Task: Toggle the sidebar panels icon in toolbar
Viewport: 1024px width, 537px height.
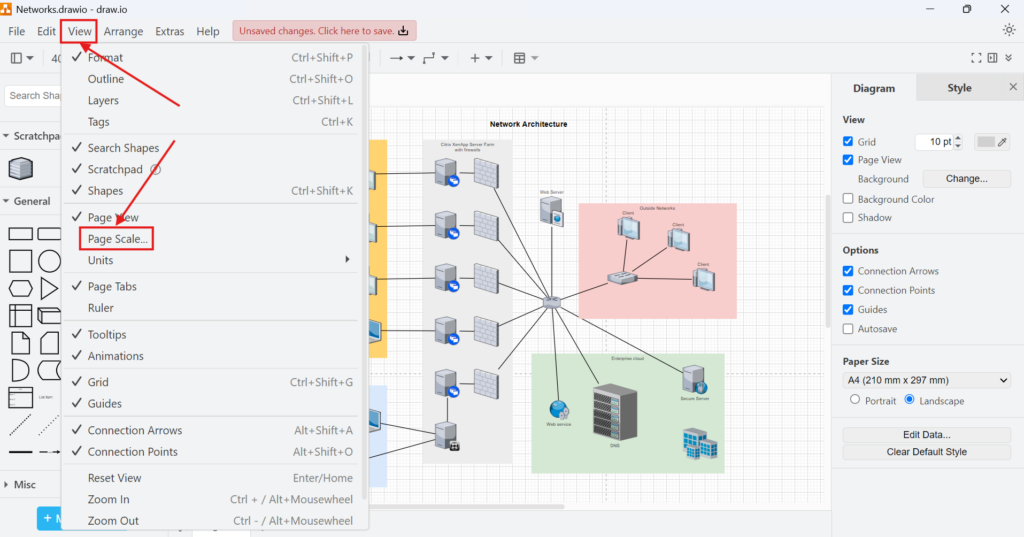Action: pos(16,58)
